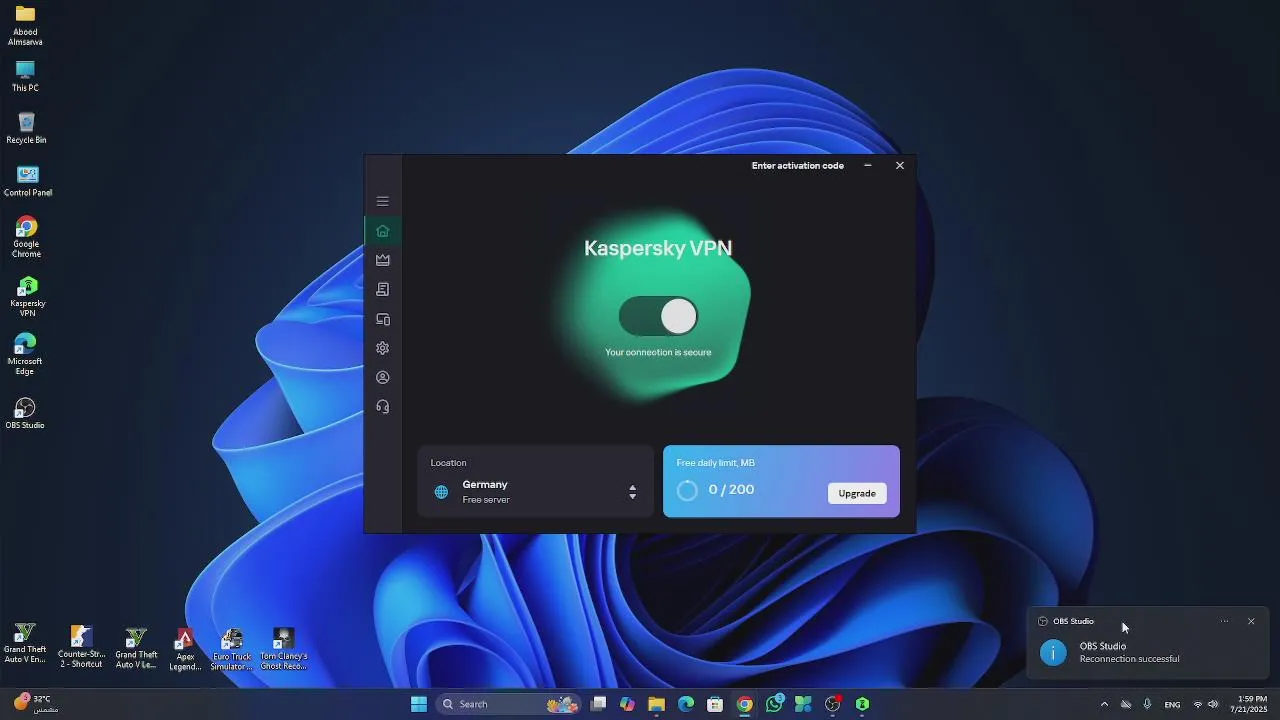Open the Windows Start menu

click(x=419, y=704)
